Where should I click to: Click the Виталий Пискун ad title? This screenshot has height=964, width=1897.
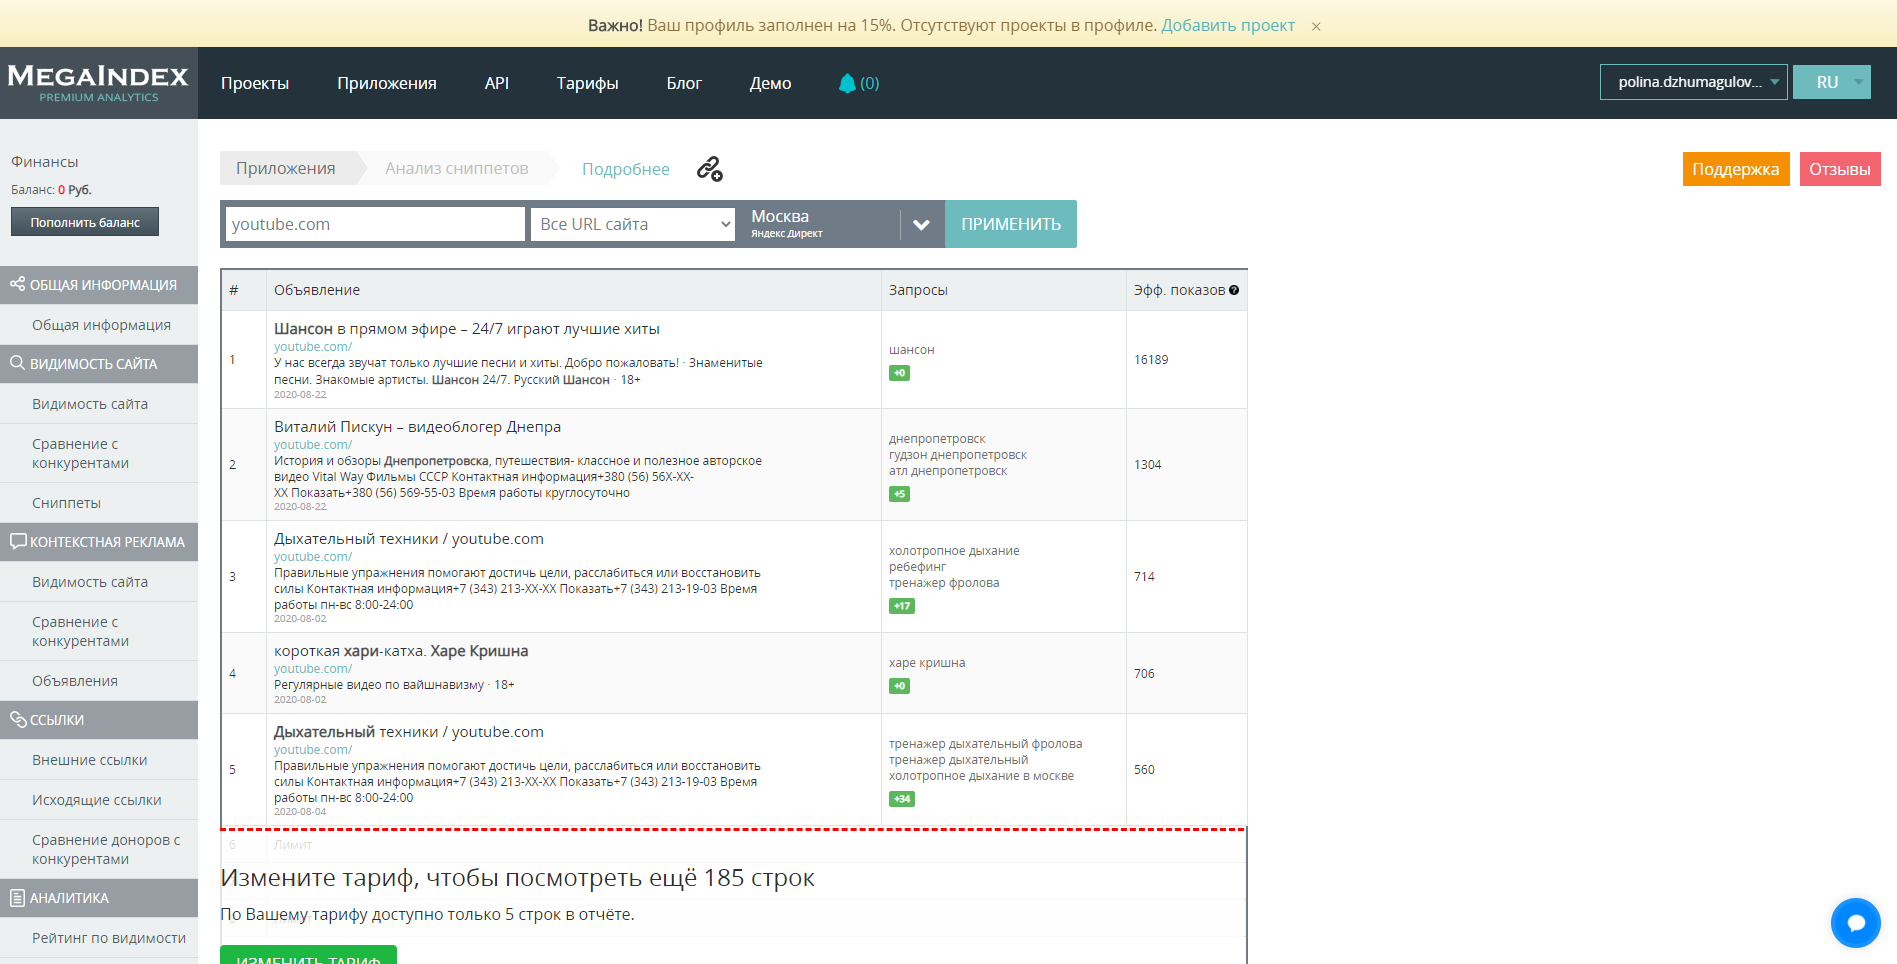coord(418,427)
